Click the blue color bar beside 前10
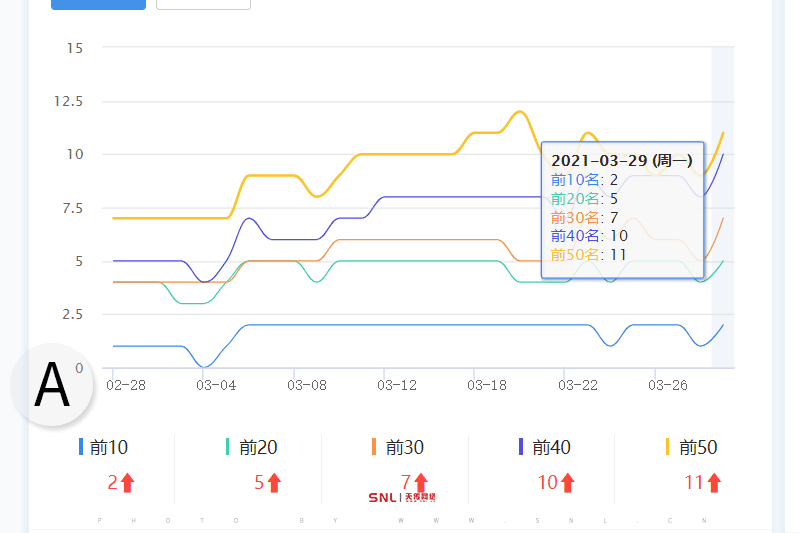This screenshot has height=533, width=800. pyautogui.click(x=81, y=447)
